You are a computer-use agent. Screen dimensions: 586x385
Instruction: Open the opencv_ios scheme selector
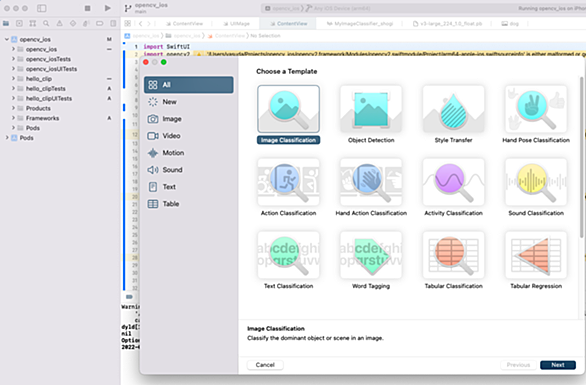(x=282, y=8)
